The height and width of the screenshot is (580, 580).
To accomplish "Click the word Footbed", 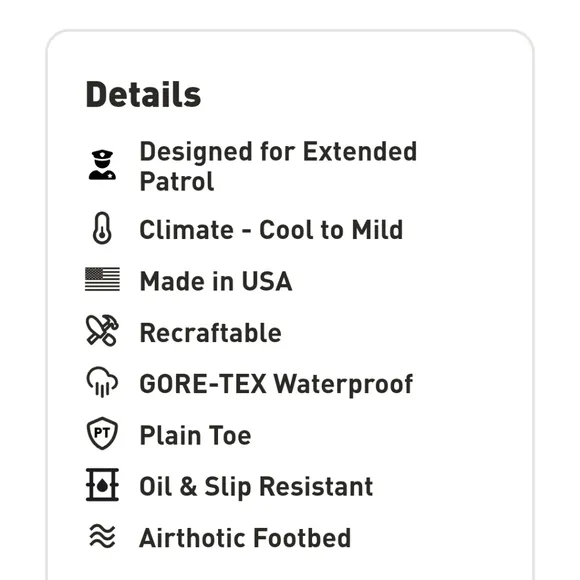I will 302,538.
